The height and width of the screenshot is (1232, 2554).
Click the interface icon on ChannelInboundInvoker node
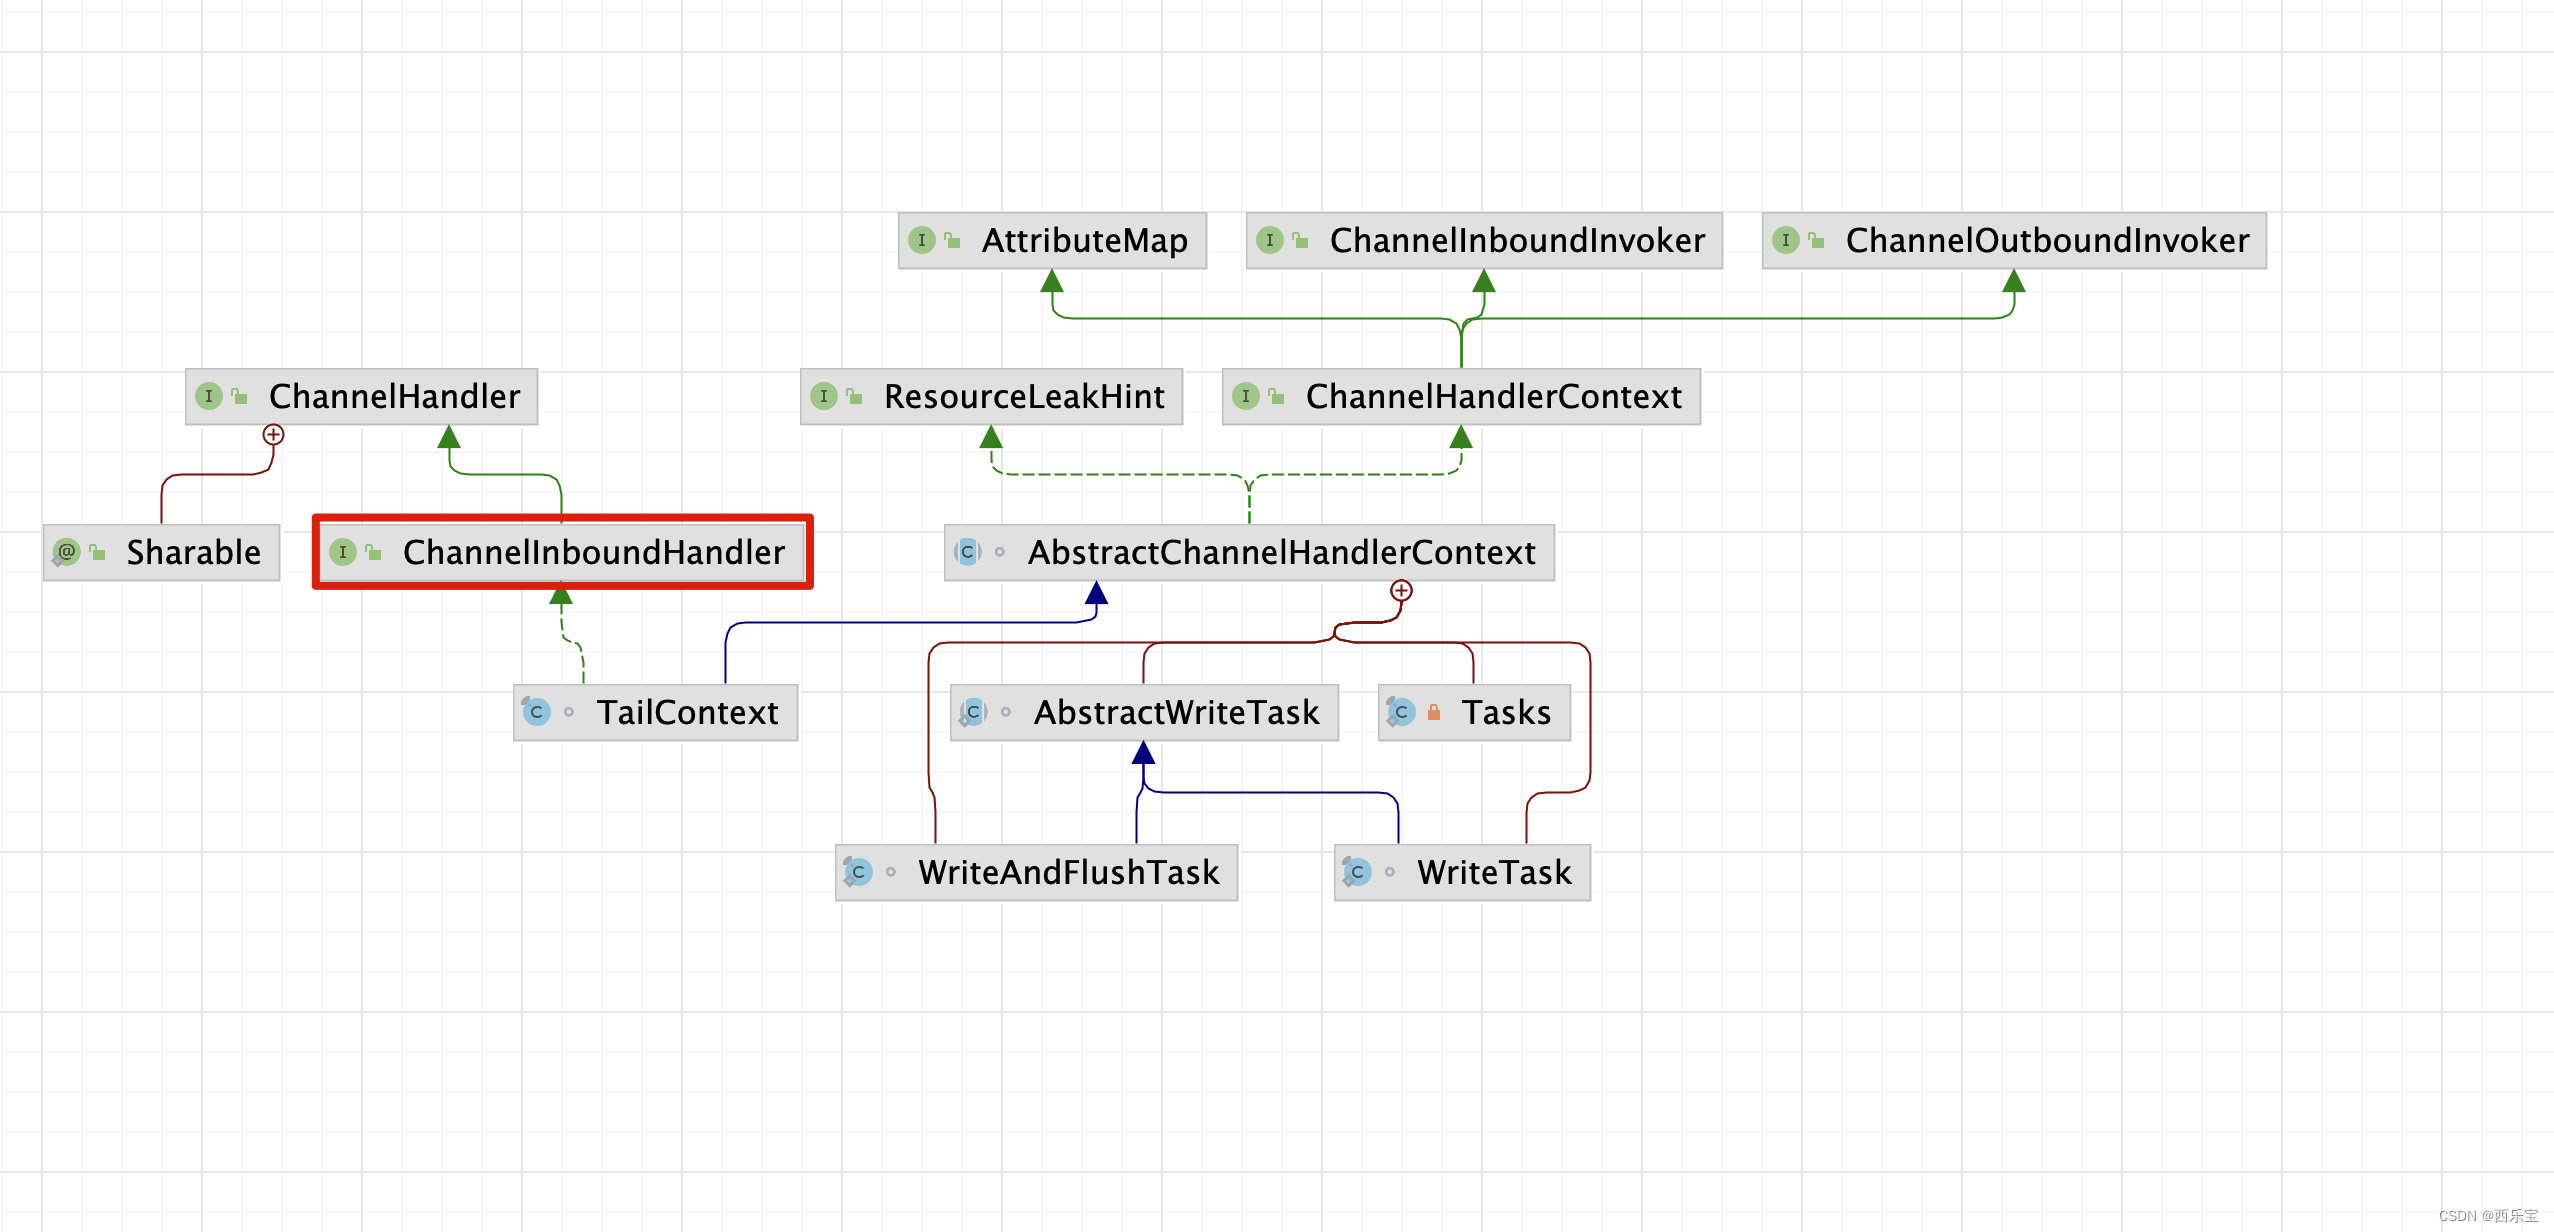tap(1269, 240)
